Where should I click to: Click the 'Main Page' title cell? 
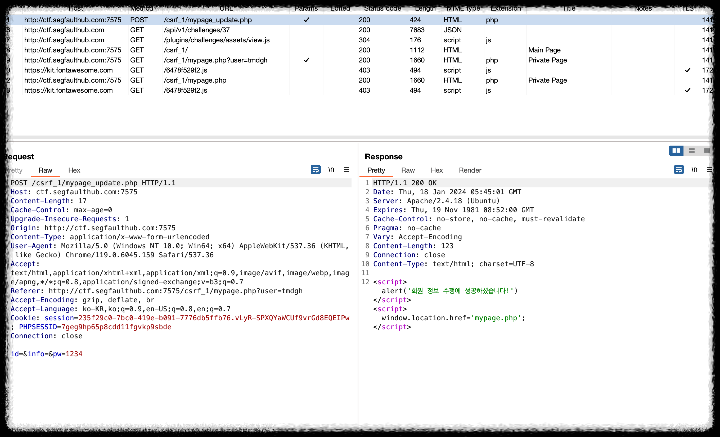point(545,50)
